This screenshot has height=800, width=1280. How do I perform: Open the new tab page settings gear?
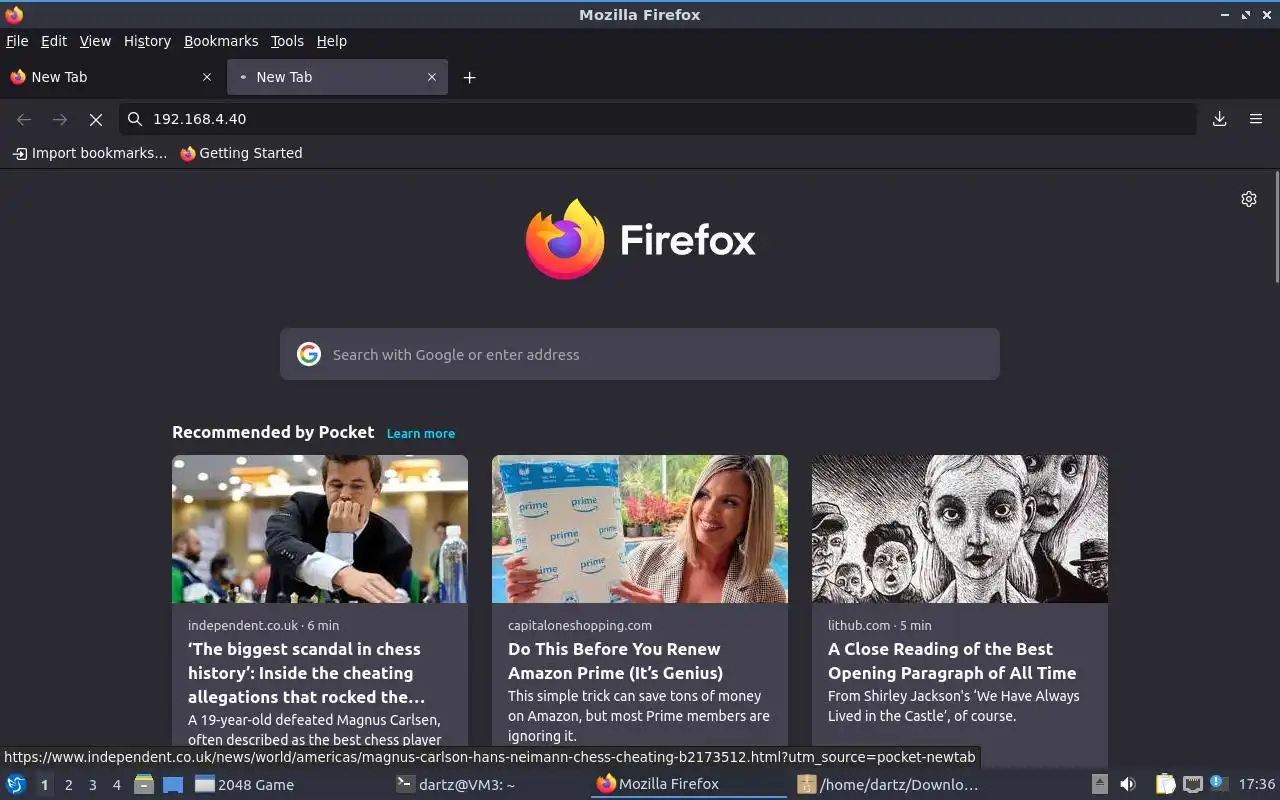[x=1249, y=199]
